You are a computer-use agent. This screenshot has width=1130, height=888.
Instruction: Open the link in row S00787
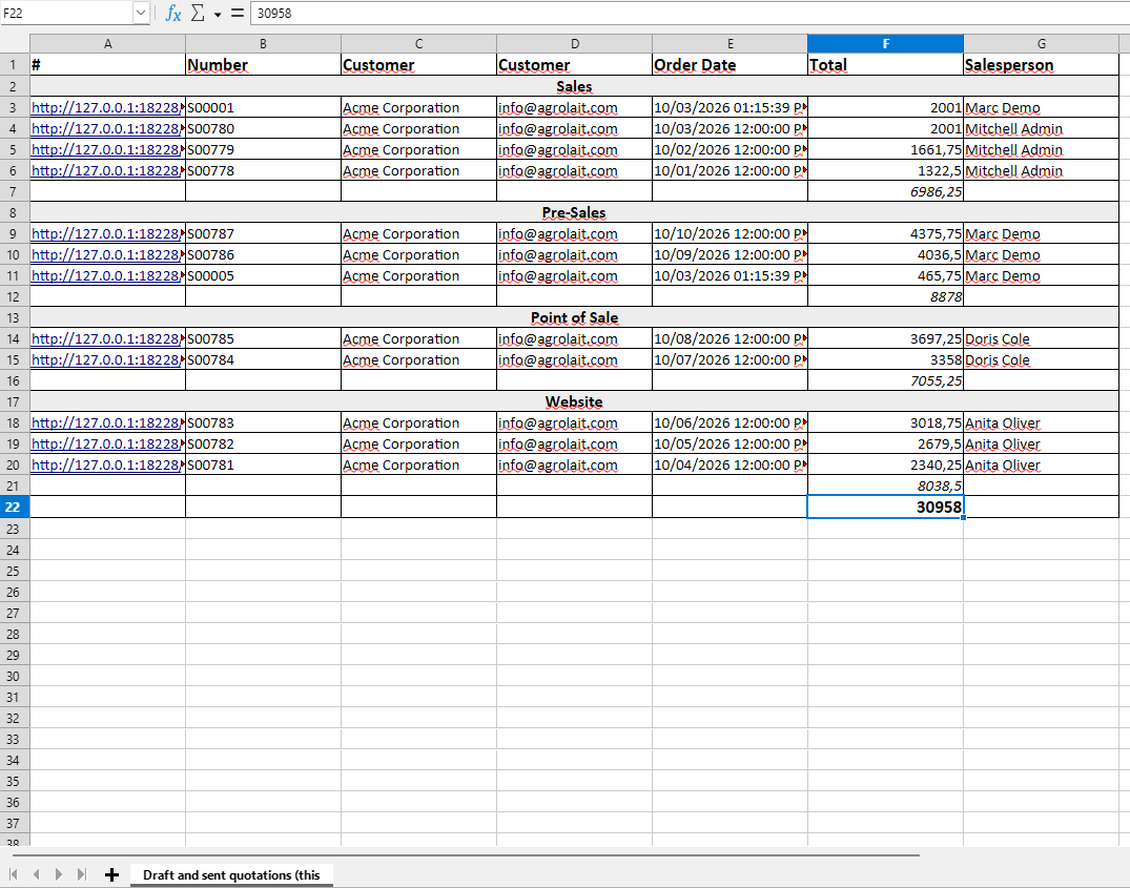point(107,234)
